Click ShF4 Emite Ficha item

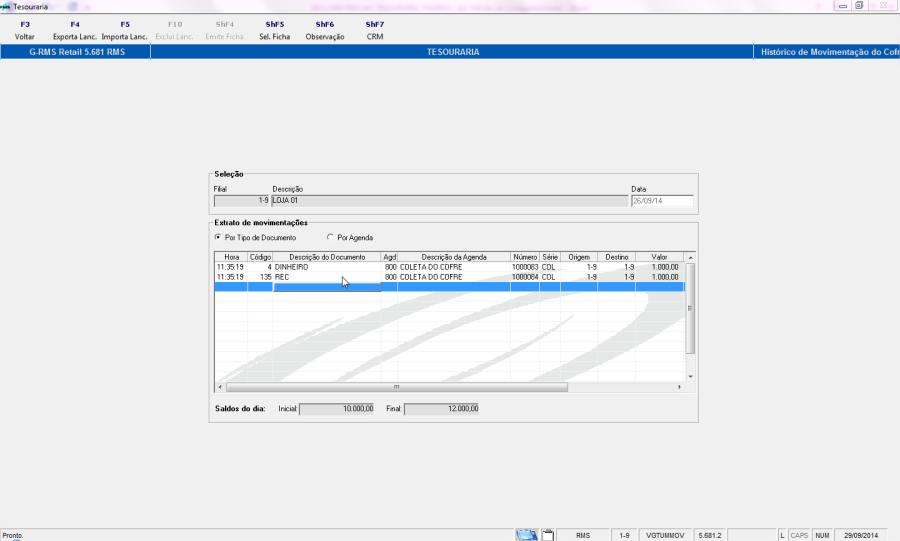tap(224, 30)
